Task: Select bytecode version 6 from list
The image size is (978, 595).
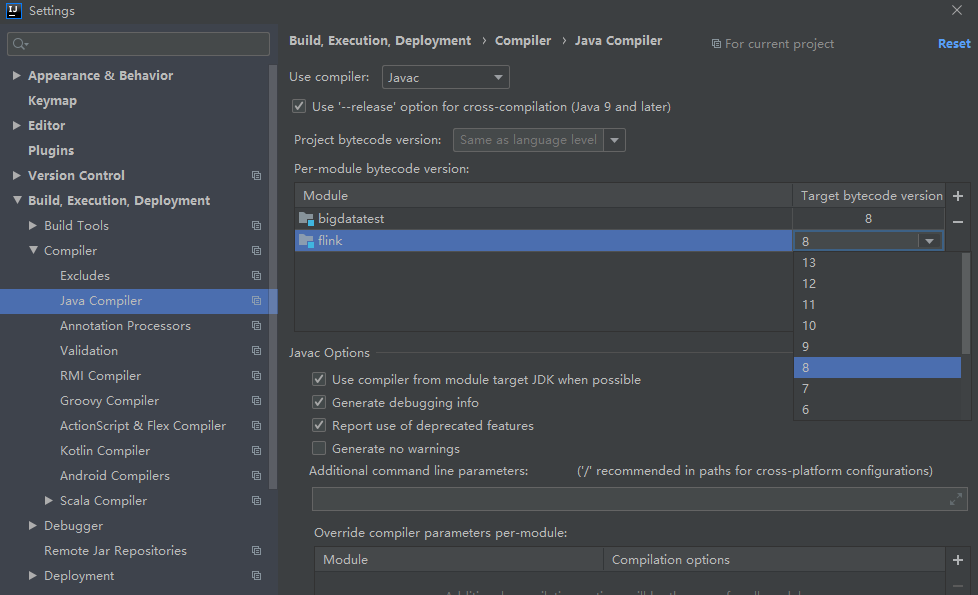Action: click(x=877, y=410)
